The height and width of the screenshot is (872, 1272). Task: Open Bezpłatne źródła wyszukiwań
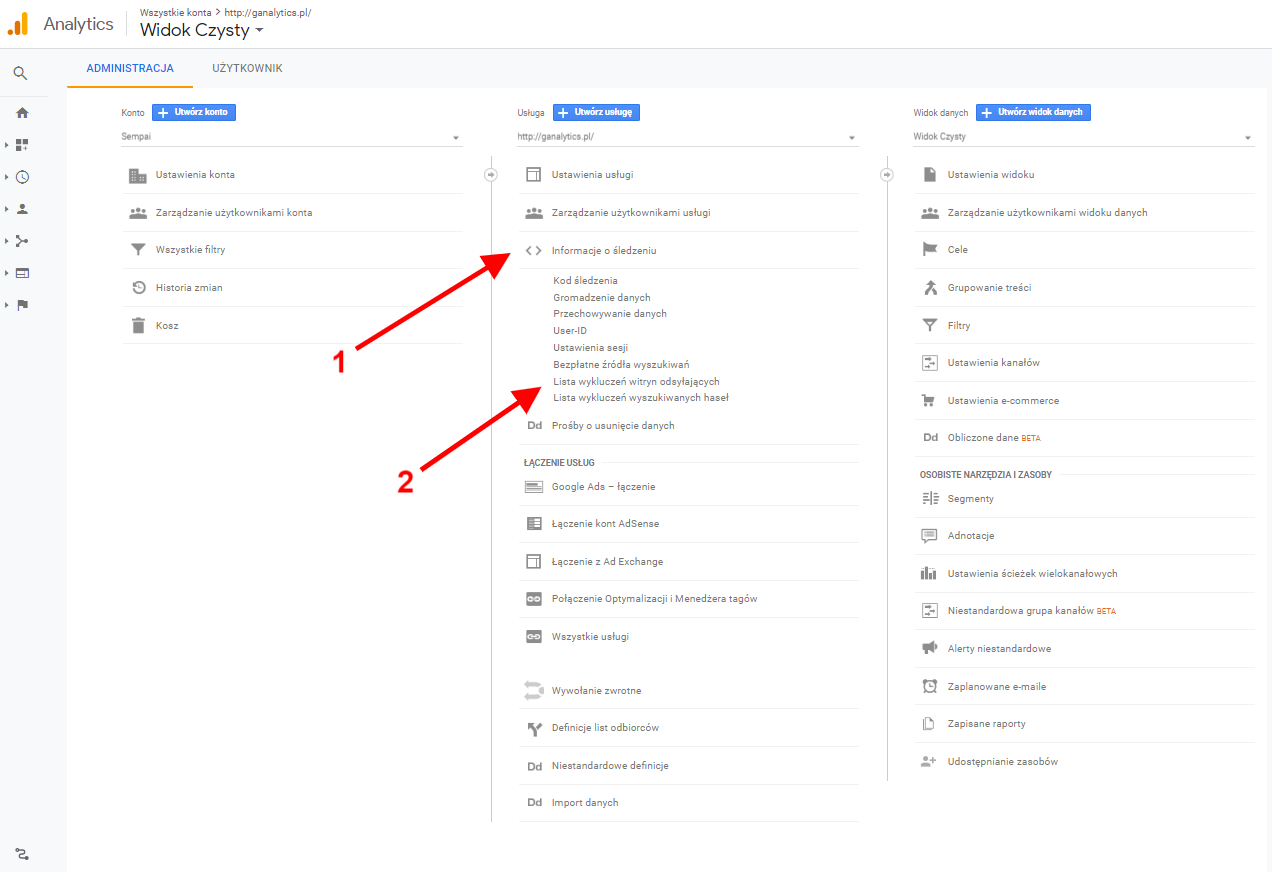[x=621, y=365]
